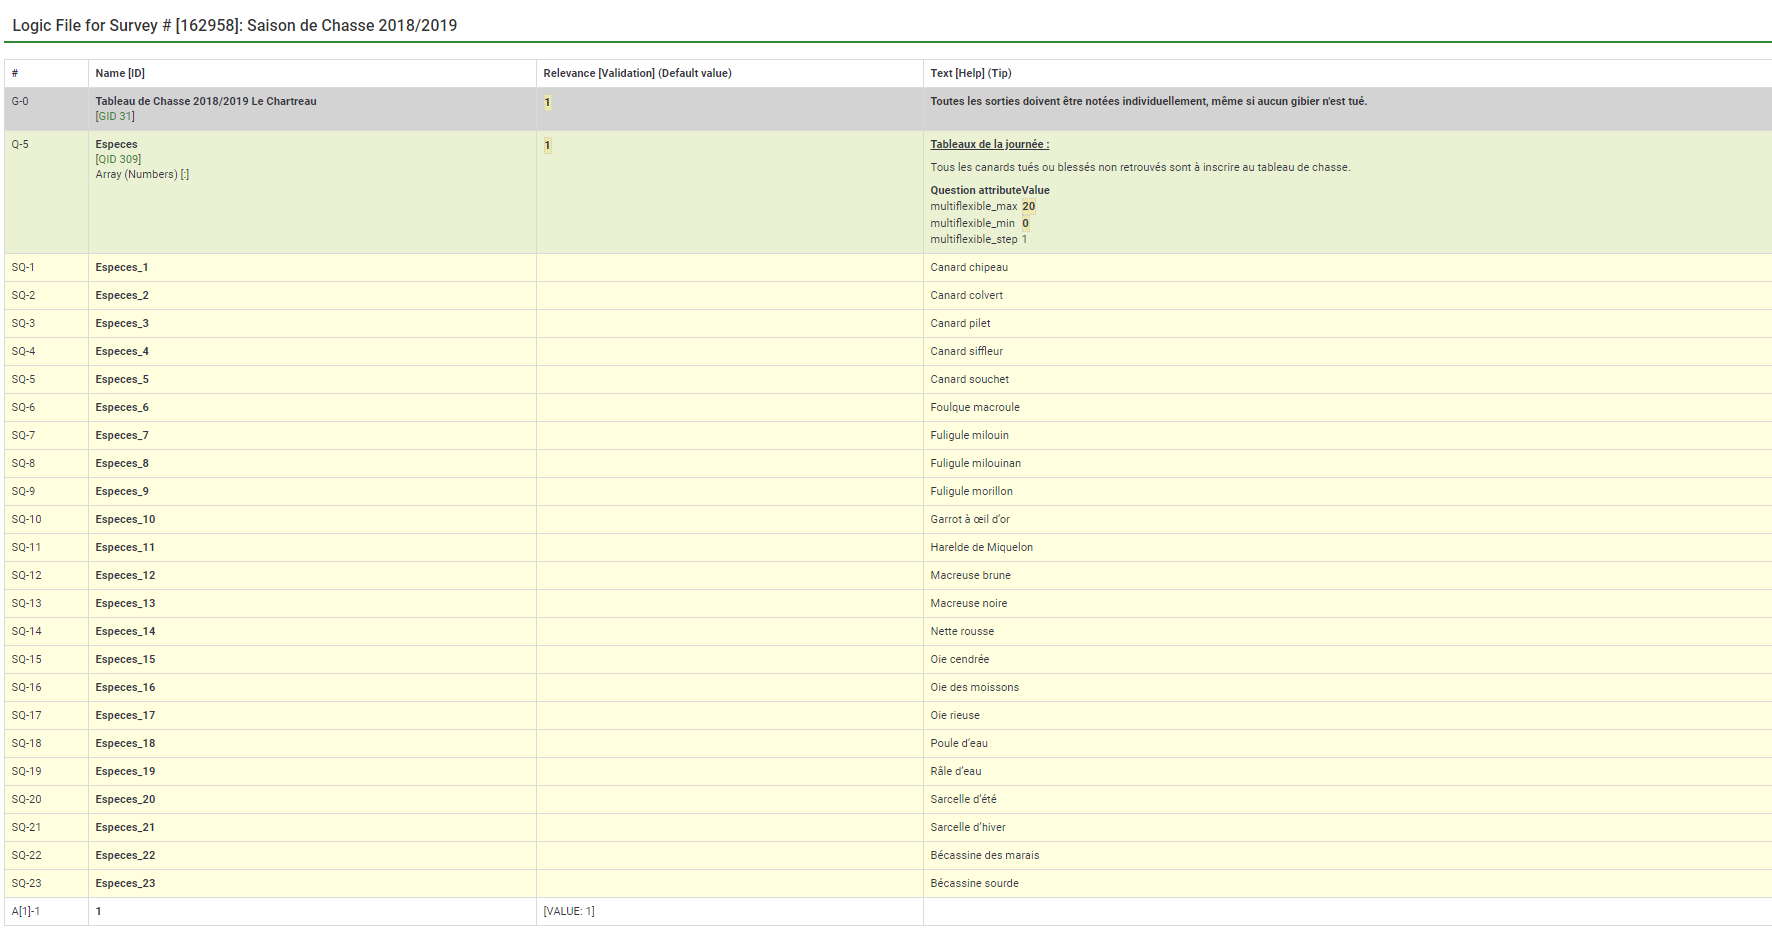Click the 'Tableau de Chasse 2018/2019 Le Chartreau' group title
Viewport: 1772px width, 939px height.
[206, 102]
